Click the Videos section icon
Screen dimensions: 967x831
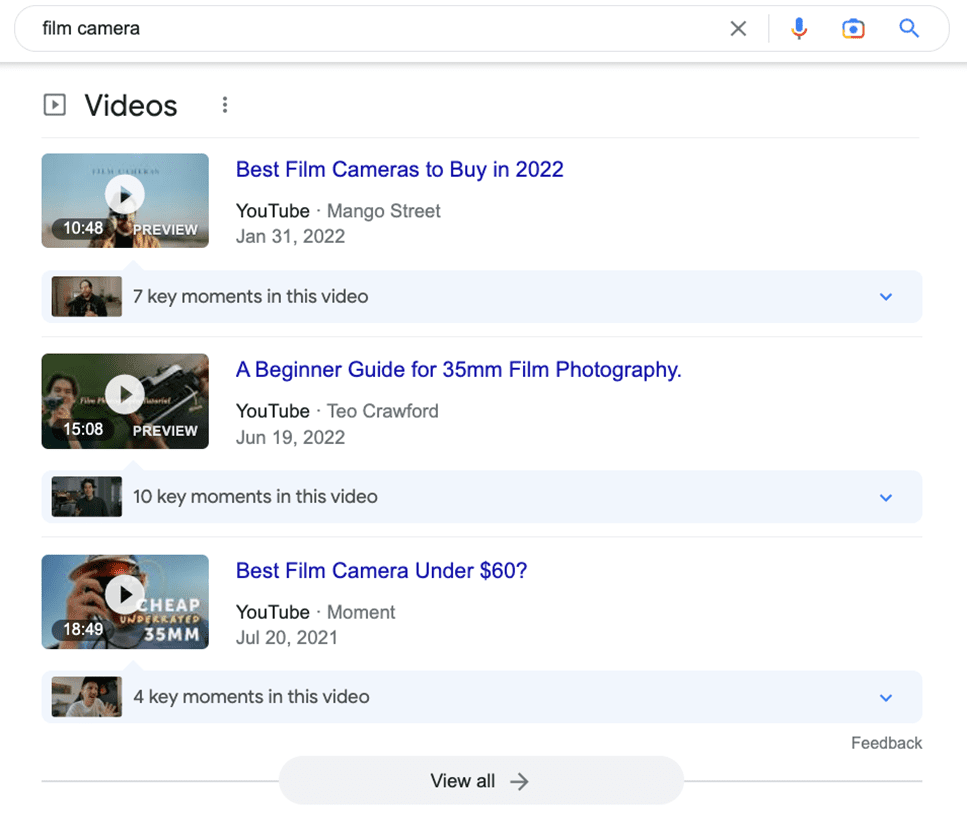(54, 104)
